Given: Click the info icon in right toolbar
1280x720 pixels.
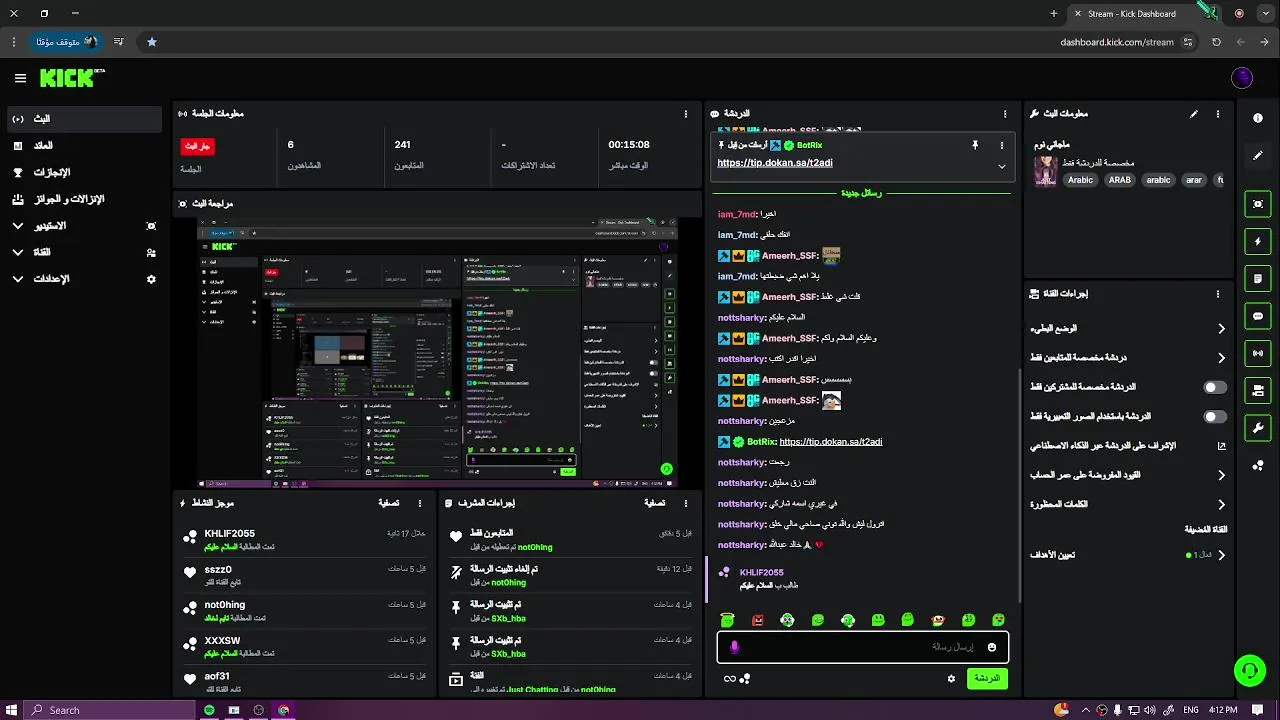Looking at the screenshot, I should pyautogui.click(x=1258, y=118).
